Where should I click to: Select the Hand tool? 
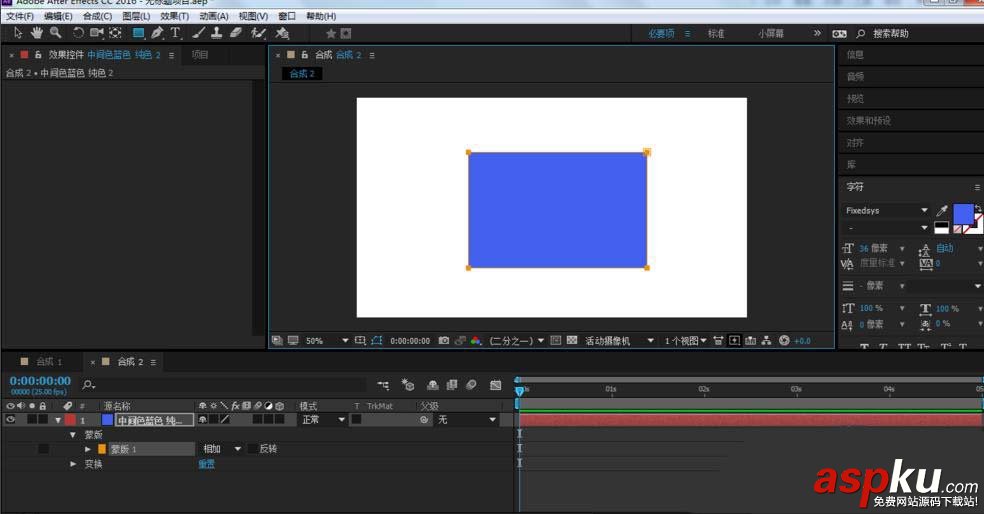[37, 33]
